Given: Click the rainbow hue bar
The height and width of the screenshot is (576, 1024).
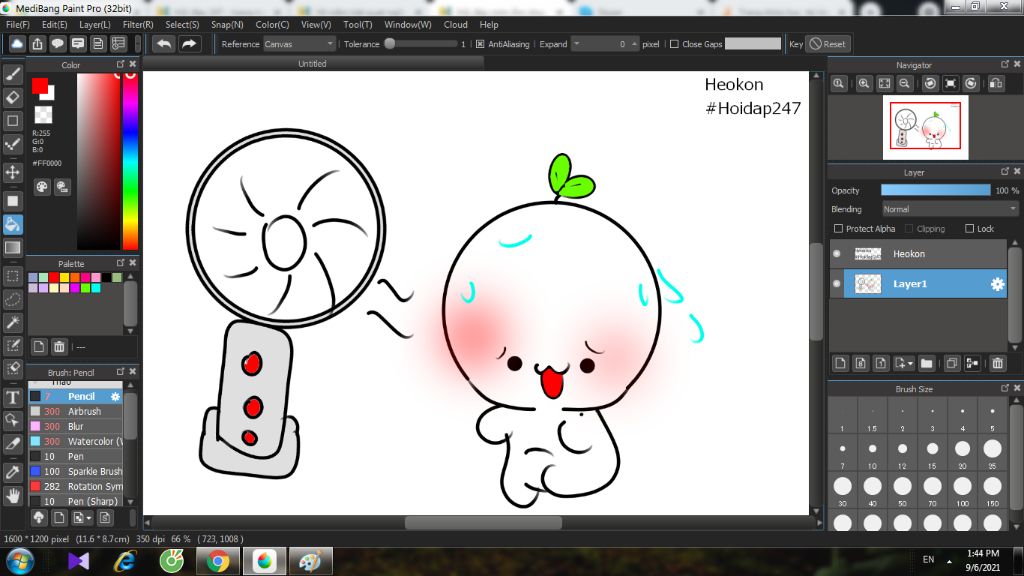Looking at the screenshot, I should click(130, 161).
